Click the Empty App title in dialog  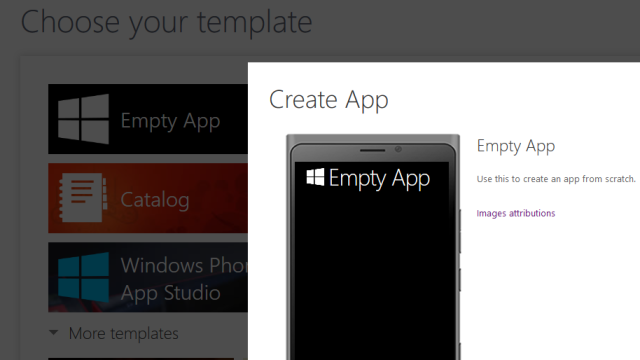(516, 146)
